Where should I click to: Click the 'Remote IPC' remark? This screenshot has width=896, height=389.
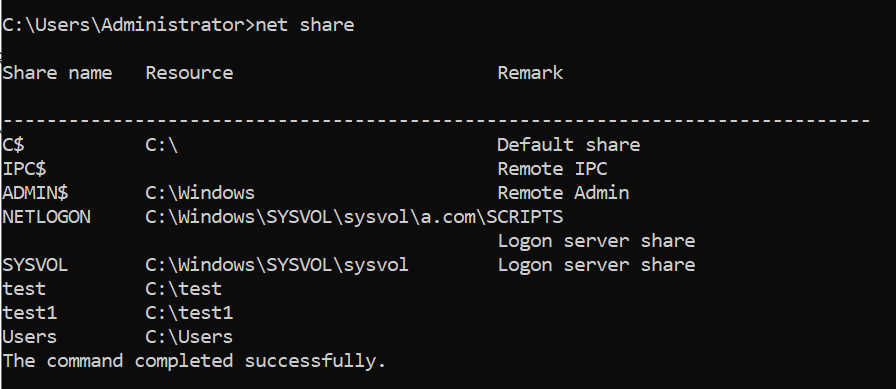(x=553, y=169)
